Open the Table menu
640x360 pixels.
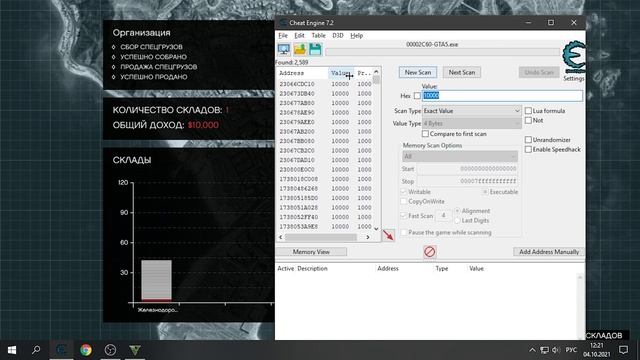click(318, 36)
